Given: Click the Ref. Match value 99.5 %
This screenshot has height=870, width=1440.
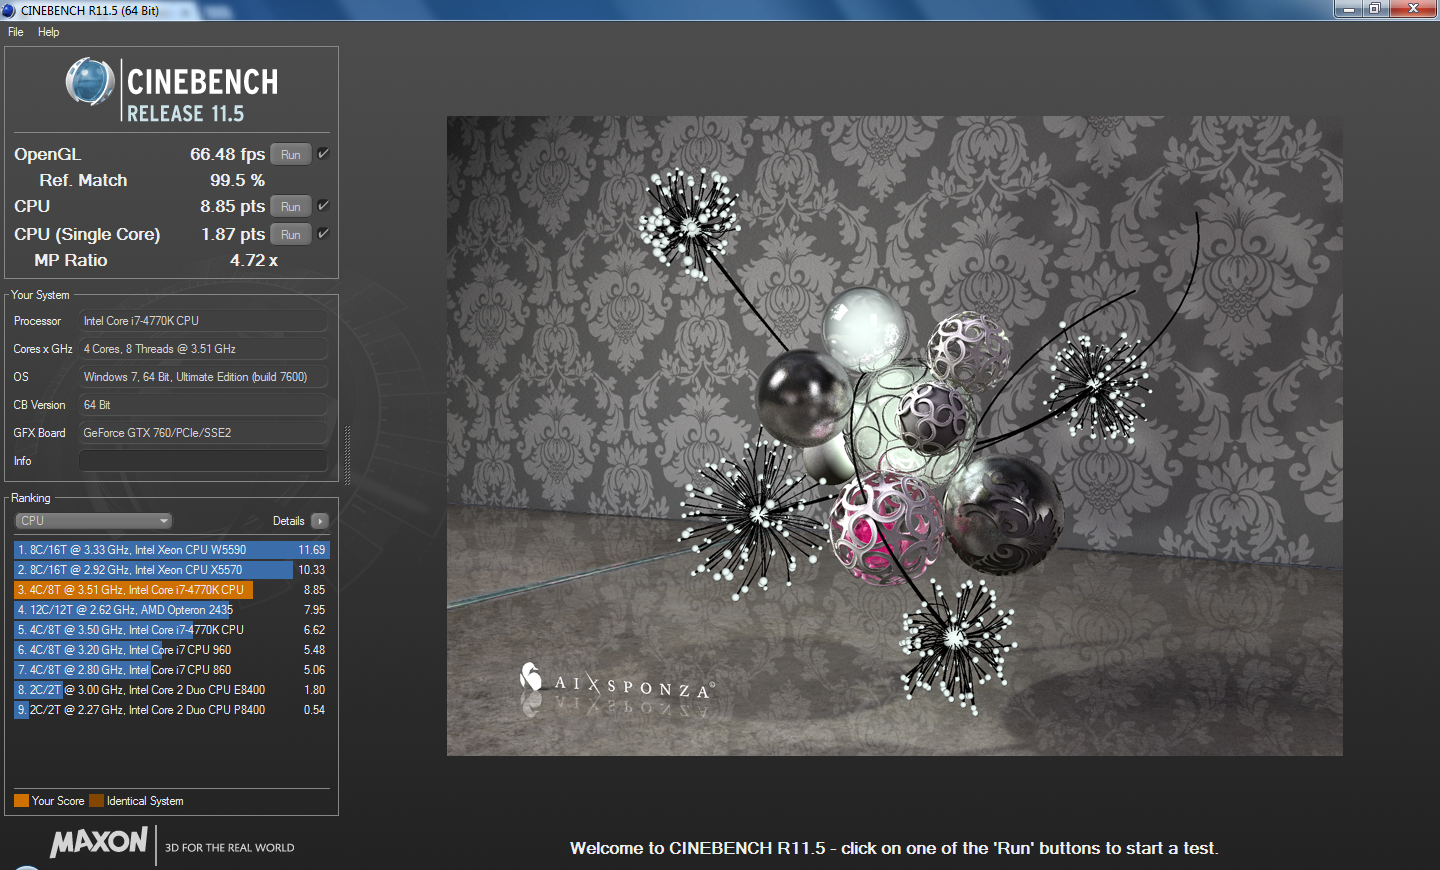Looking at the screenshot, I should (x=237, y=180).
